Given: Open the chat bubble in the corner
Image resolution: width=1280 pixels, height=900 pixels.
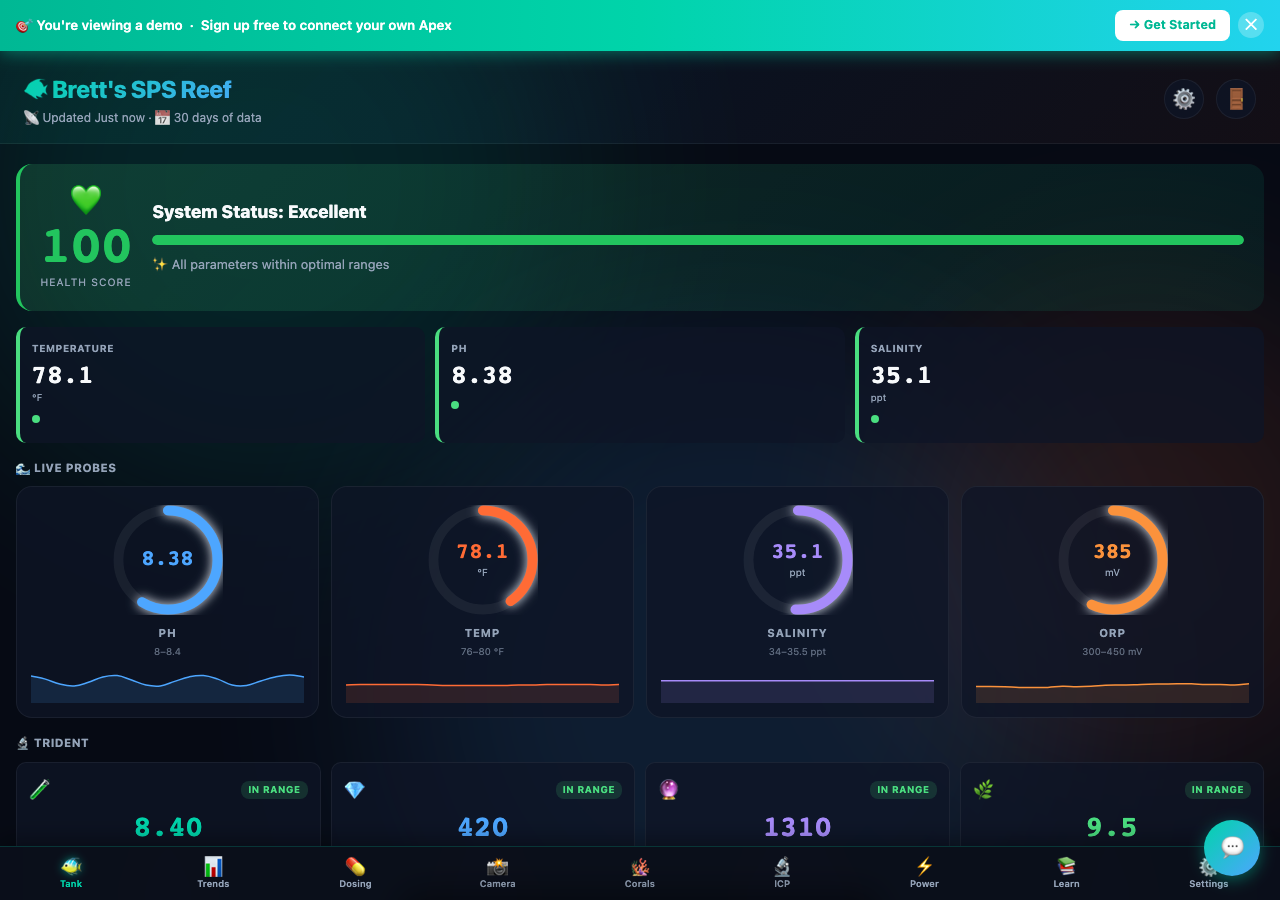Looking at the screenshot, I should [1232, 847].
